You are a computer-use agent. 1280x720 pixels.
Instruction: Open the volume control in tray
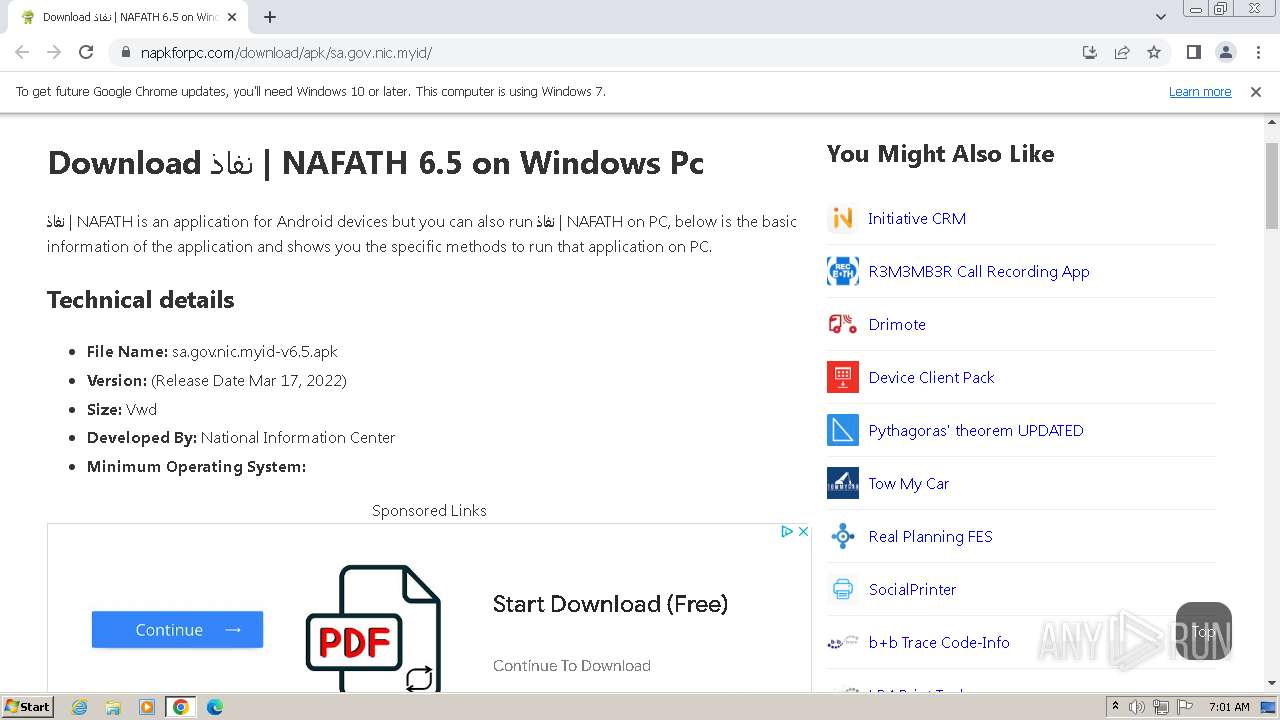(x=1137, y=707)
